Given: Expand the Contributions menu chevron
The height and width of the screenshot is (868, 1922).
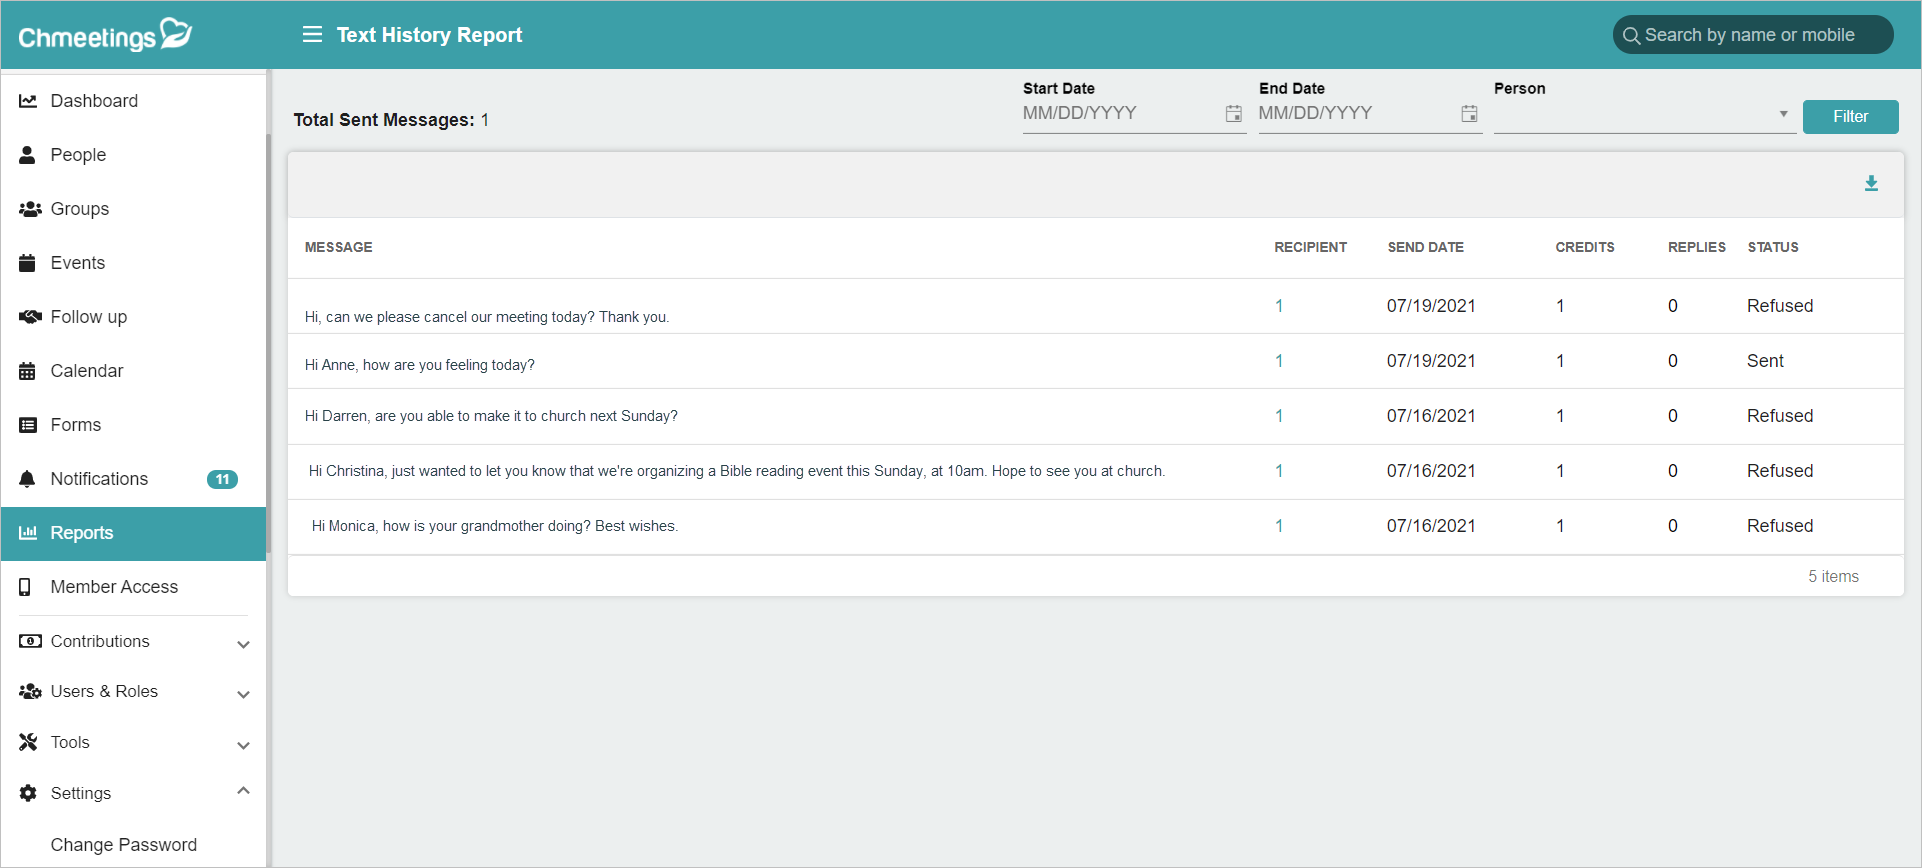Looking at the screenshot, I should click(243, 644).
